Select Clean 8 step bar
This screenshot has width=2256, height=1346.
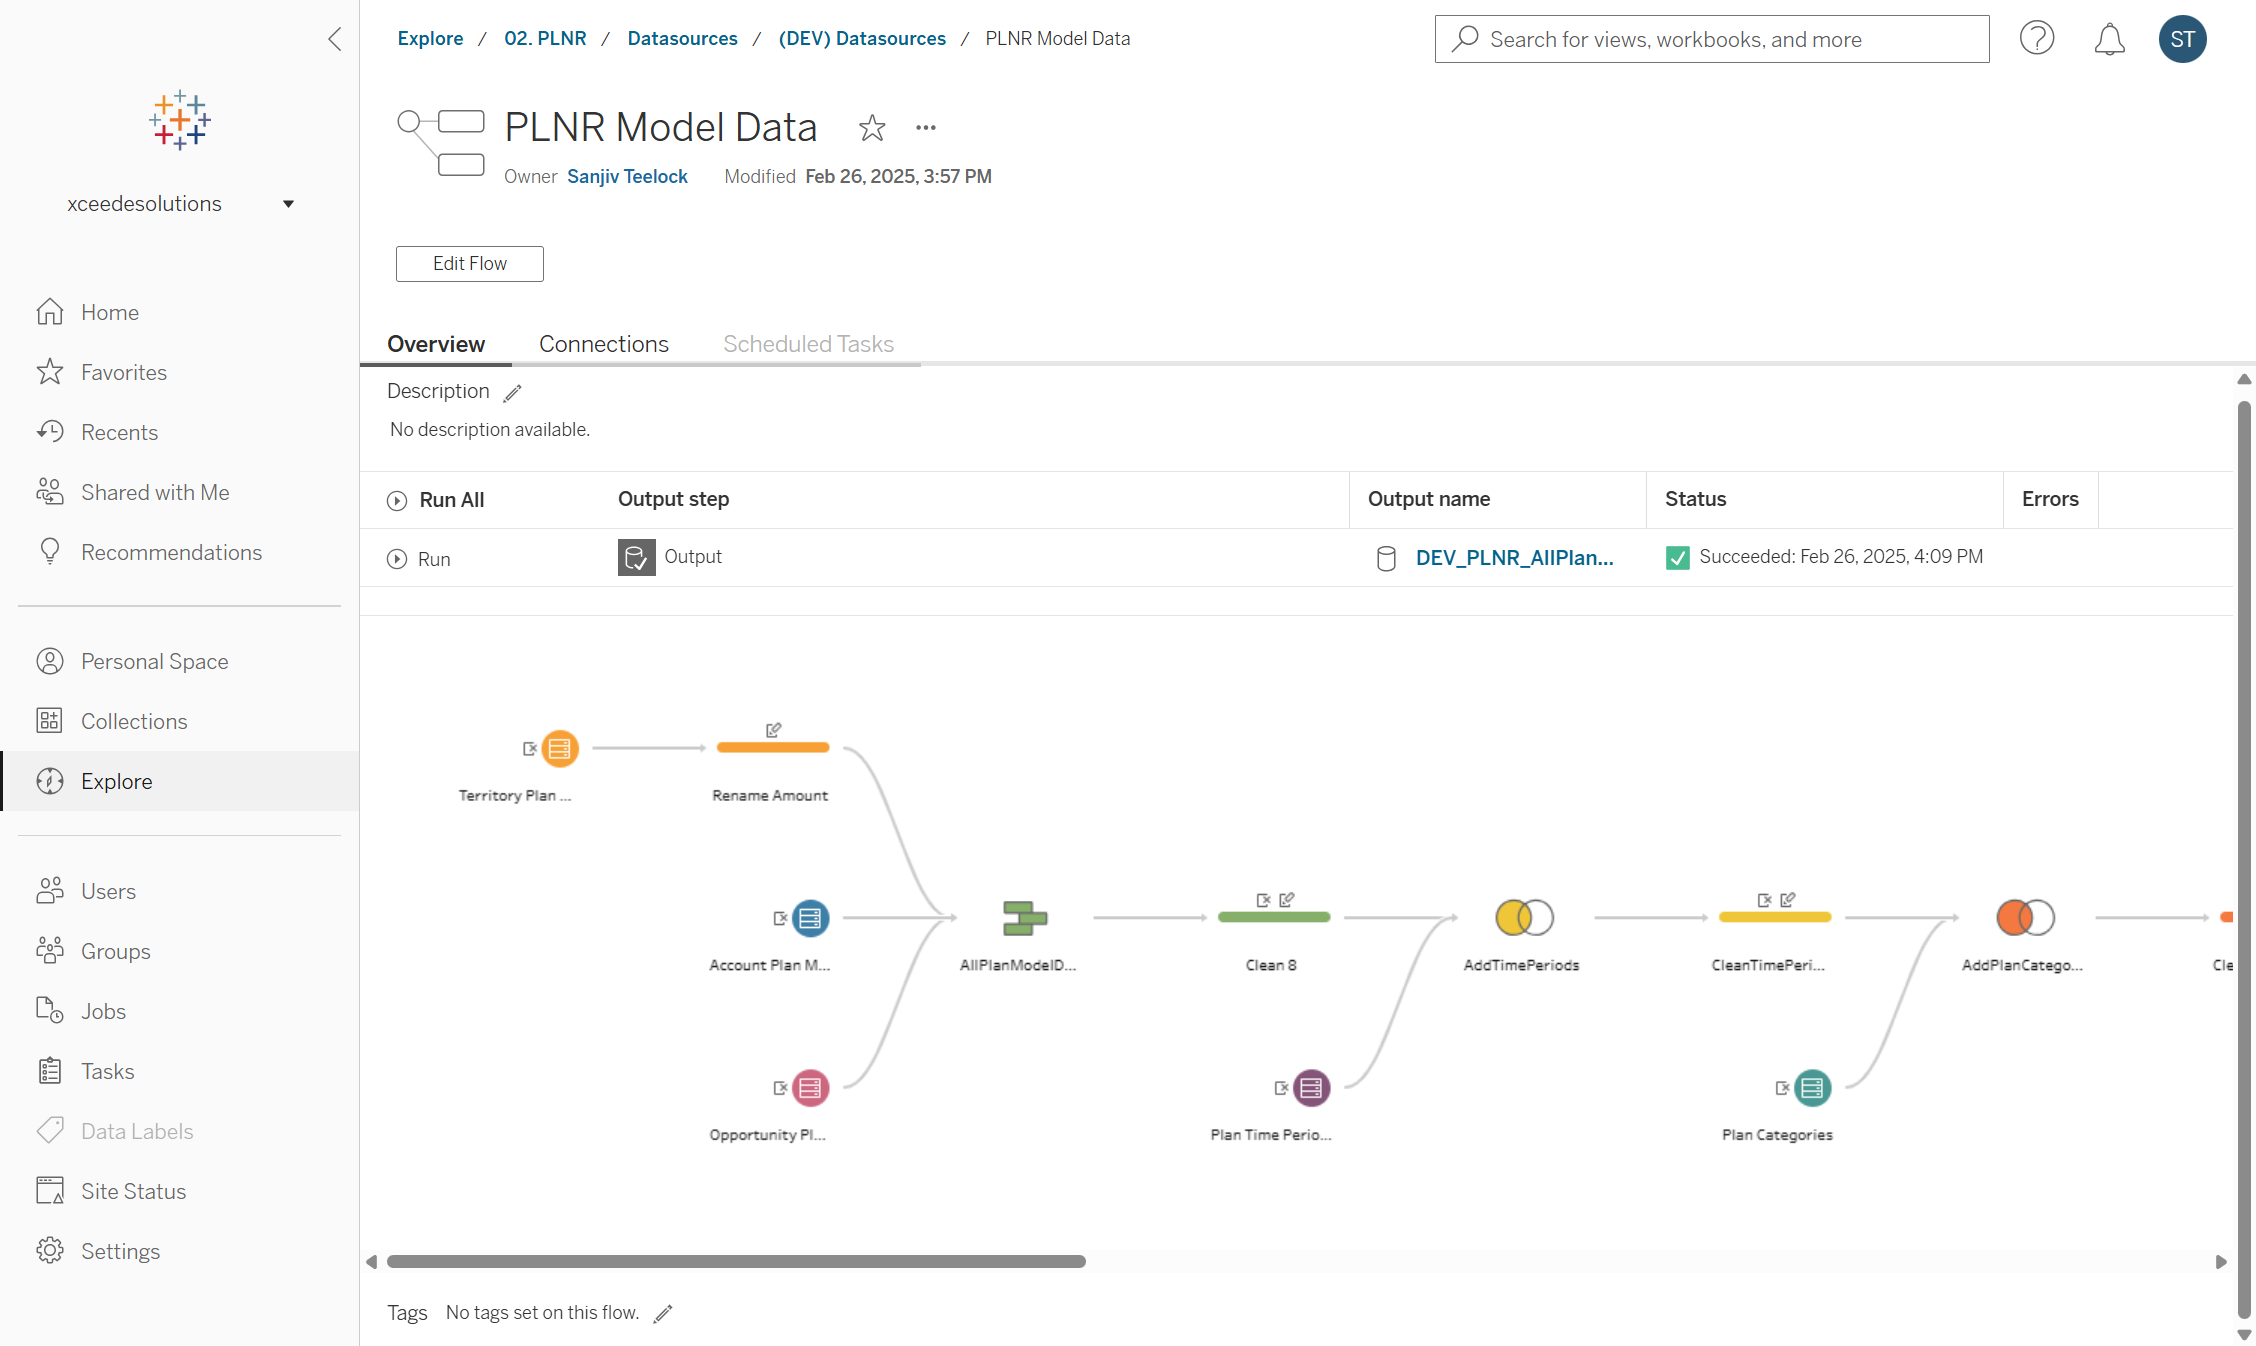click(x=1274, y=917)
